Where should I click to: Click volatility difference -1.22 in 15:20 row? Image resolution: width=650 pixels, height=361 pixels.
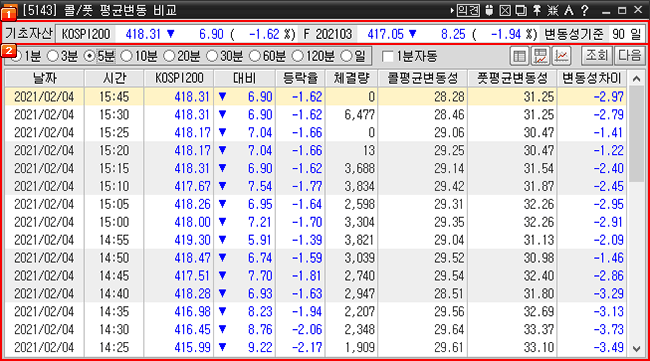609,150
